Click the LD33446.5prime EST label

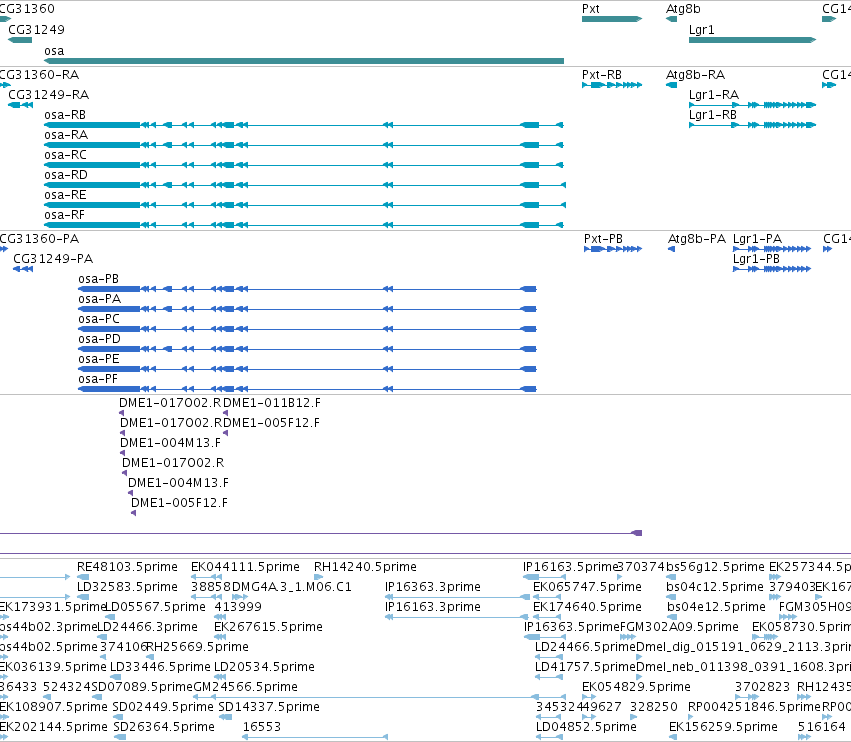160,667
